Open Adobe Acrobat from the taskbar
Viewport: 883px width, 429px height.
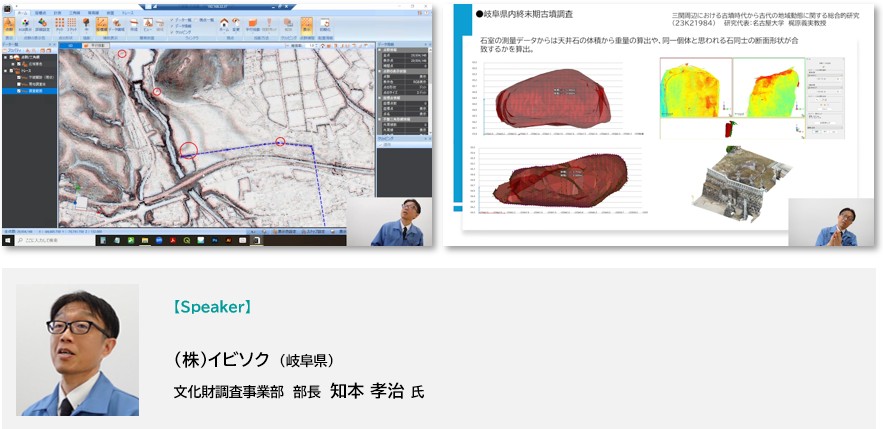tap(173, 241)
